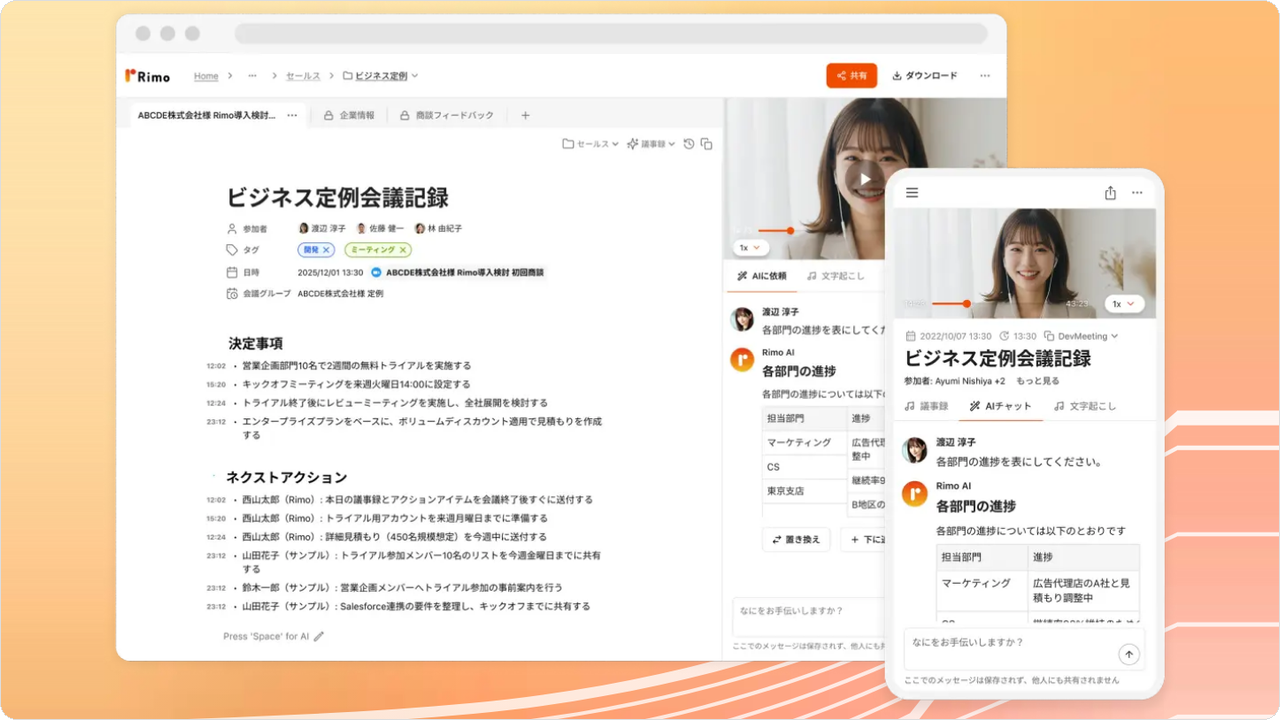Open the three-dot menu in the mobile view
The height and width of the screenshot is (720, 1280).
point(1137,193)
